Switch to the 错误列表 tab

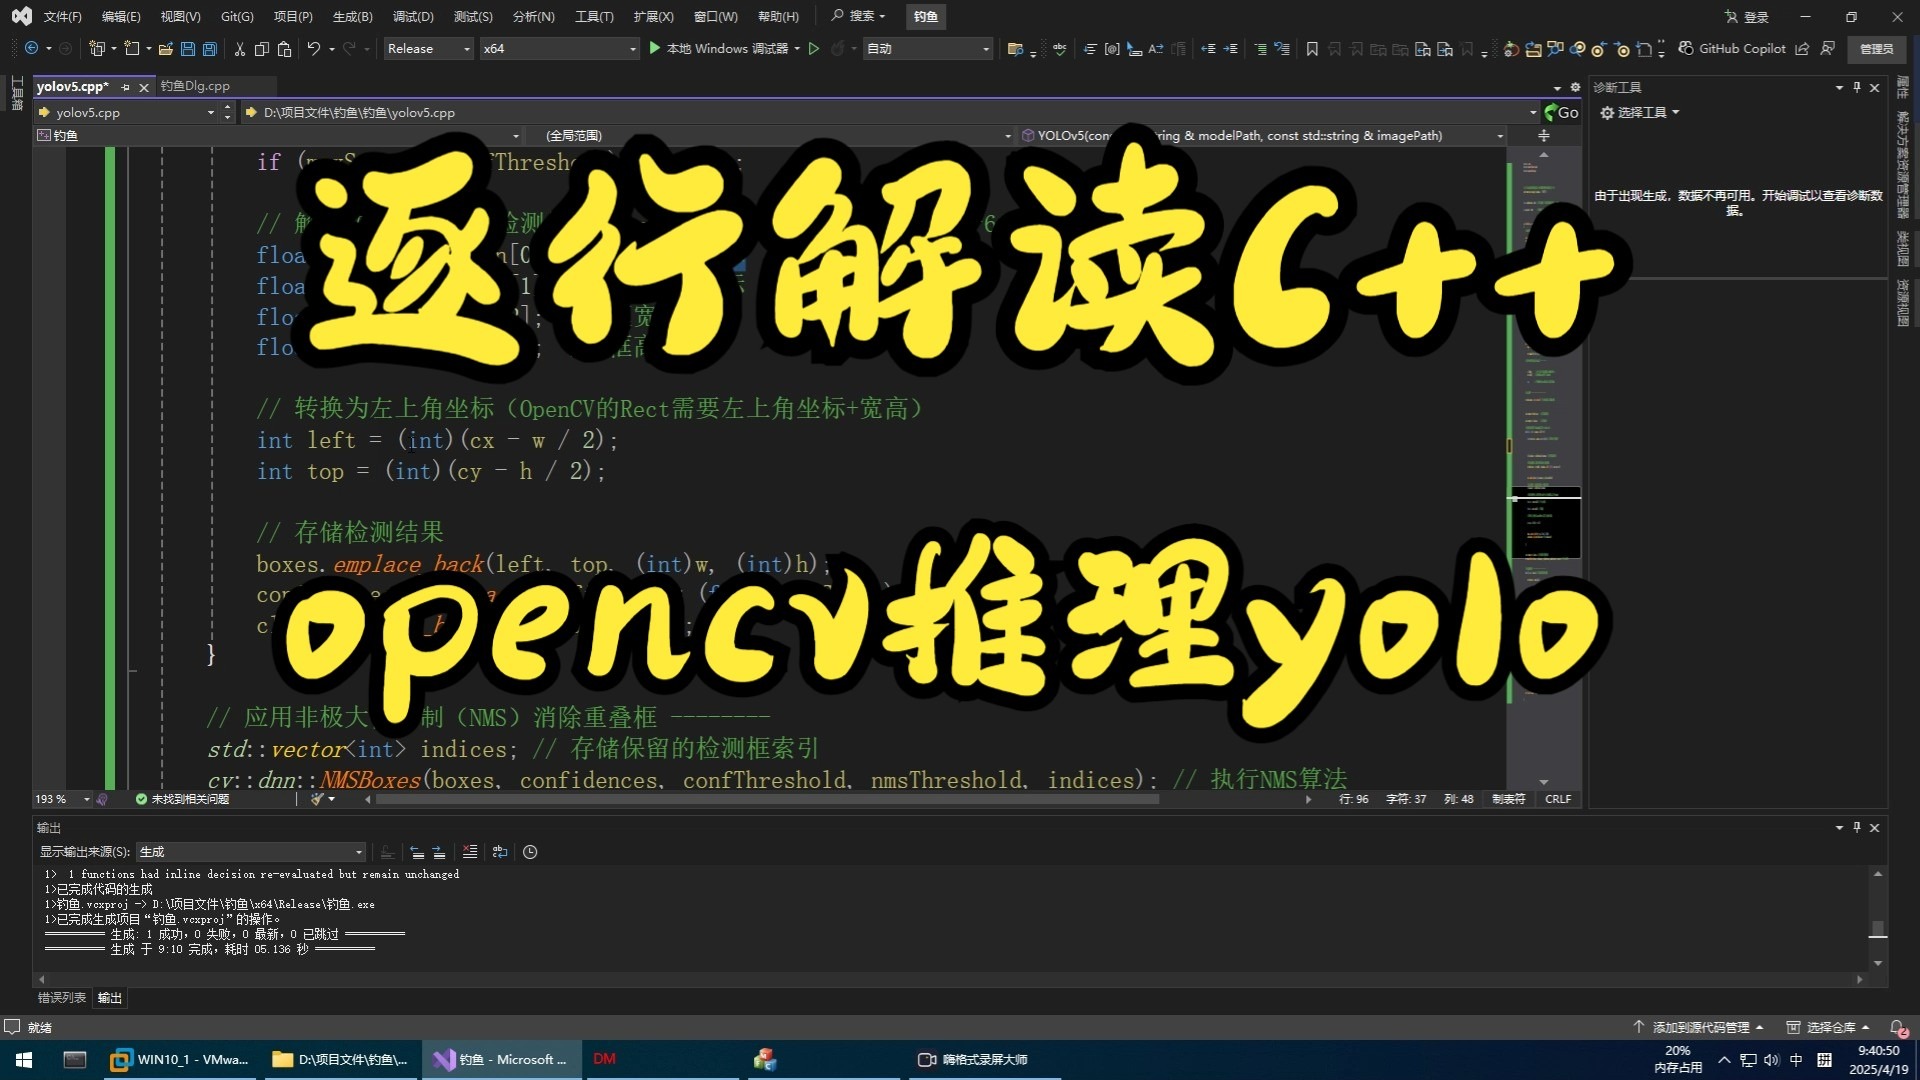coord(62,998)
